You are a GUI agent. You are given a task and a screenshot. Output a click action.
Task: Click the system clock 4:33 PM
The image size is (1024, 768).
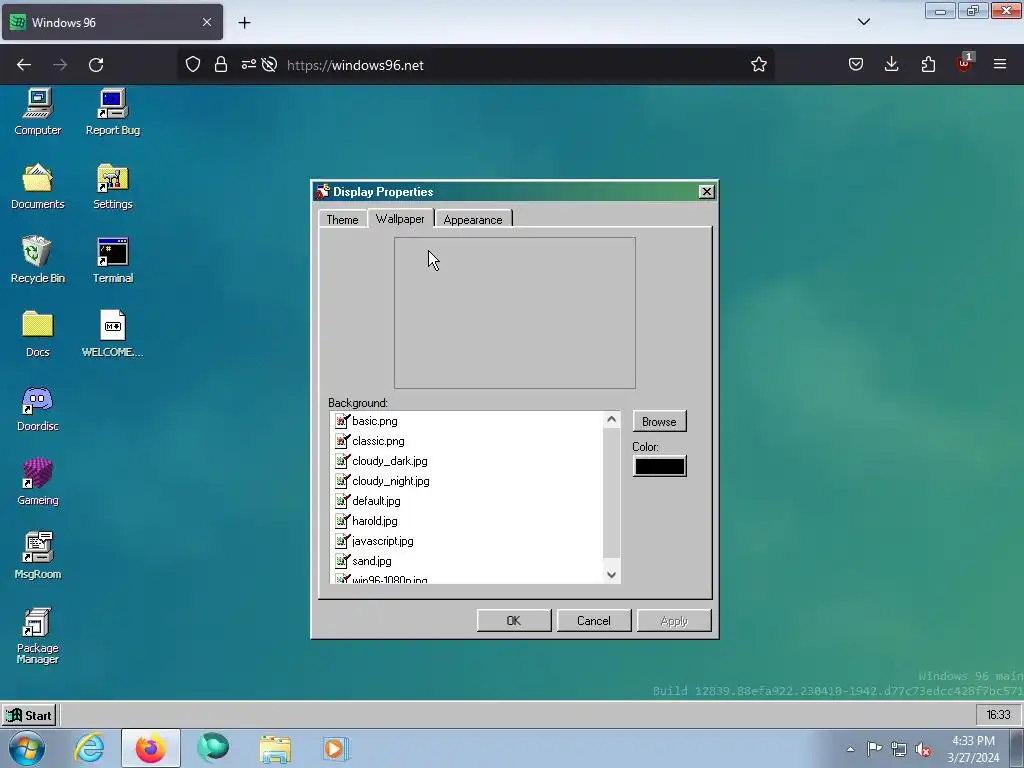[973, 749]
